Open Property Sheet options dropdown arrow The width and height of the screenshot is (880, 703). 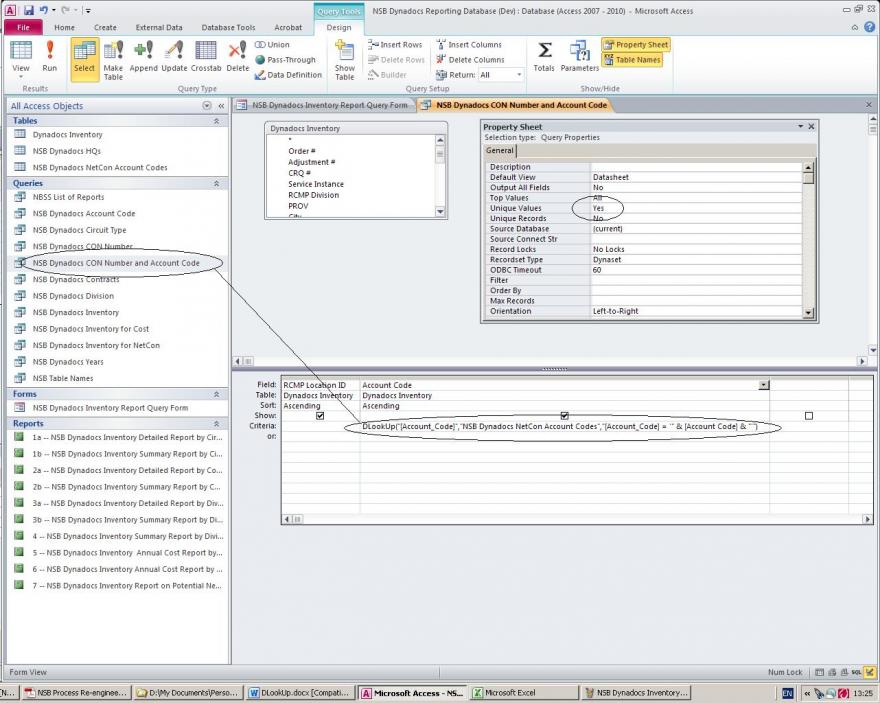[801, 126]
